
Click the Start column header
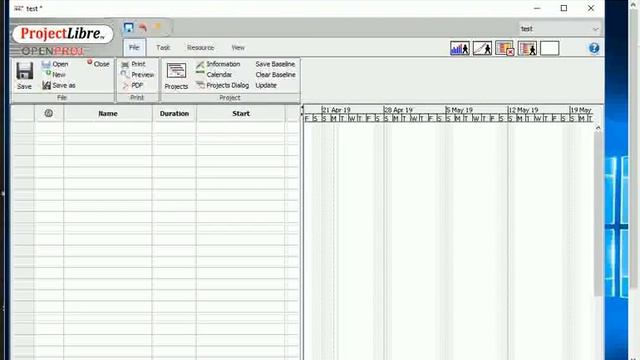(241, 113)
